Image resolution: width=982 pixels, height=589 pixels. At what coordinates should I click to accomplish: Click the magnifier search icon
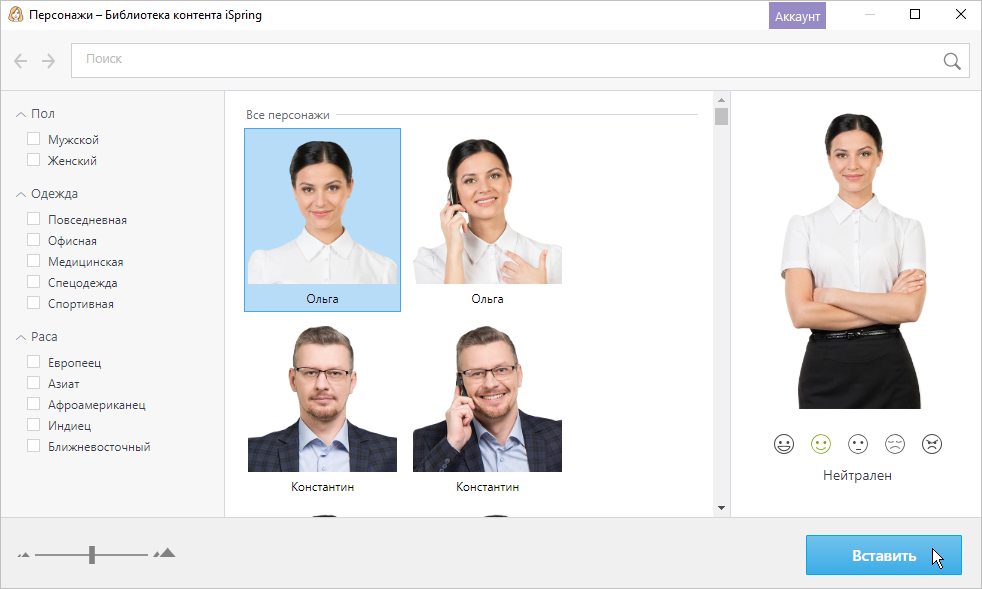pos(952,61)
